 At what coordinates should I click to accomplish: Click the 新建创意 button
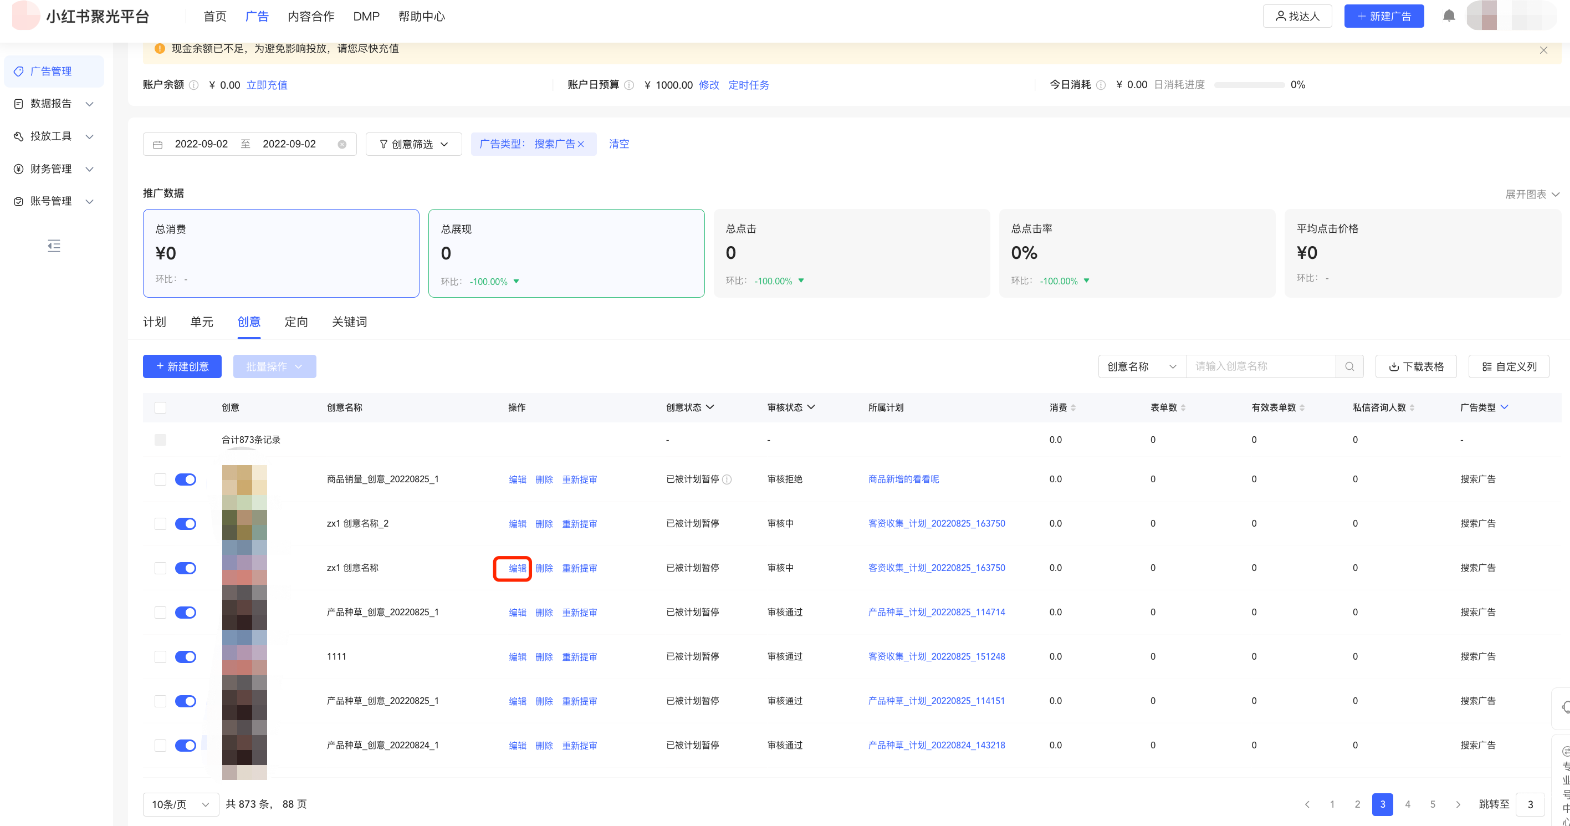[x=182, y=367]
